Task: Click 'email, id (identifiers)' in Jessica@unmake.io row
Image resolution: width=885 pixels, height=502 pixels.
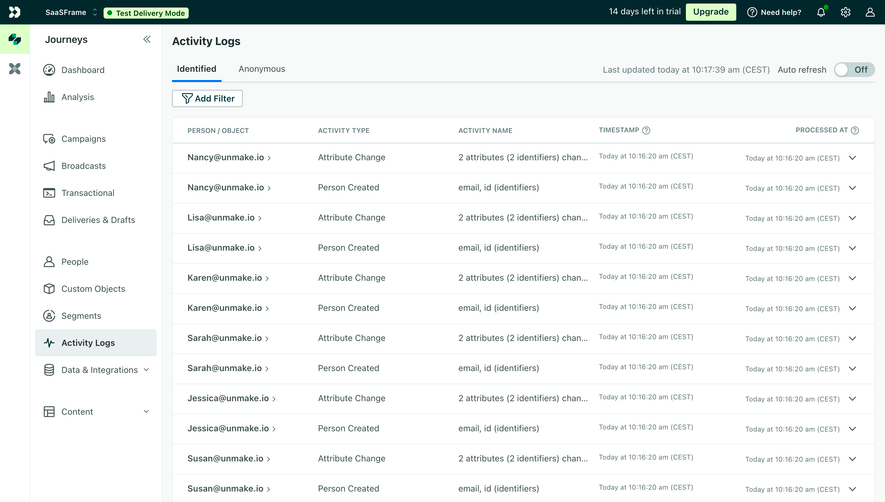Action: tap(498, 429)
